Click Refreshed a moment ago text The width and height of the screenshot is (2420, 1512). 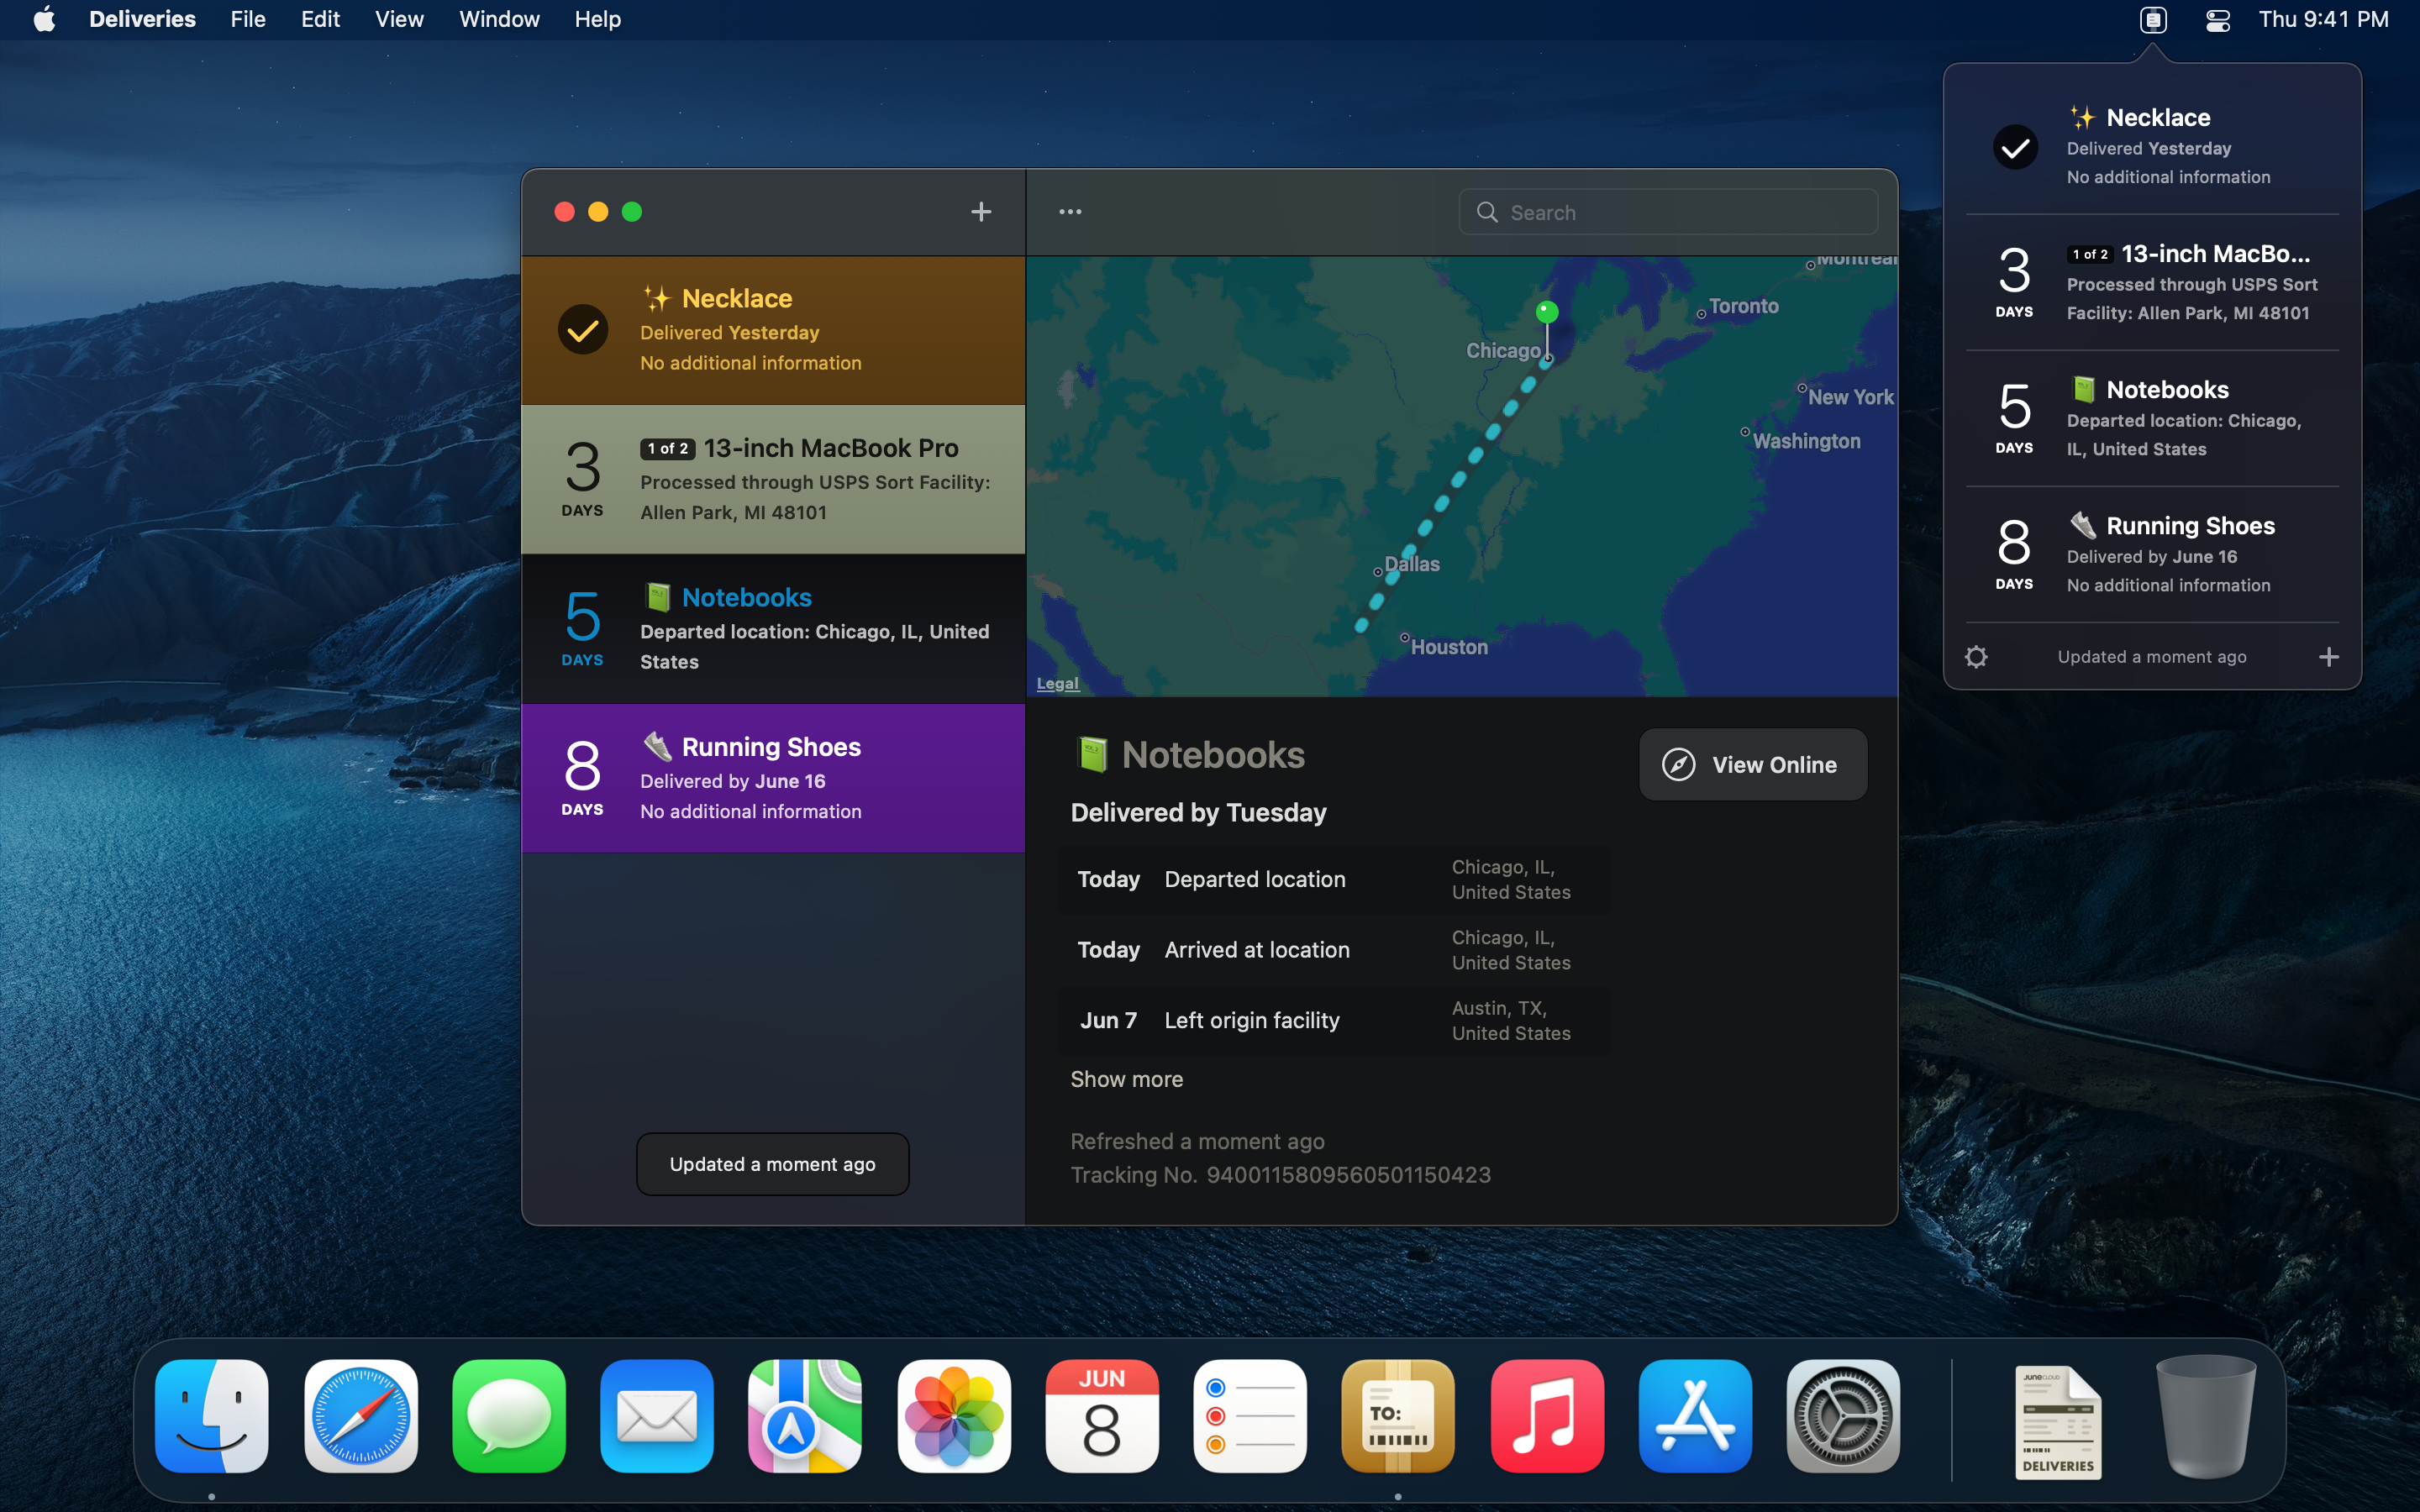click(1197, 1141)
